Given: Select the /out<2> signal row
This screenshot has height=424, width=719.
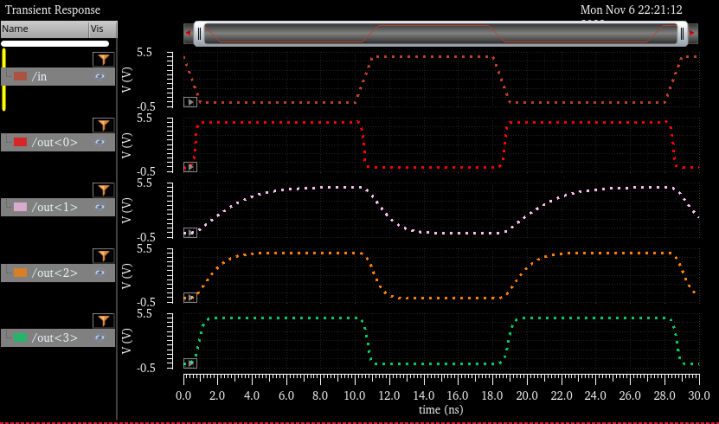Looking at the screenshot, I should [58, 273].
